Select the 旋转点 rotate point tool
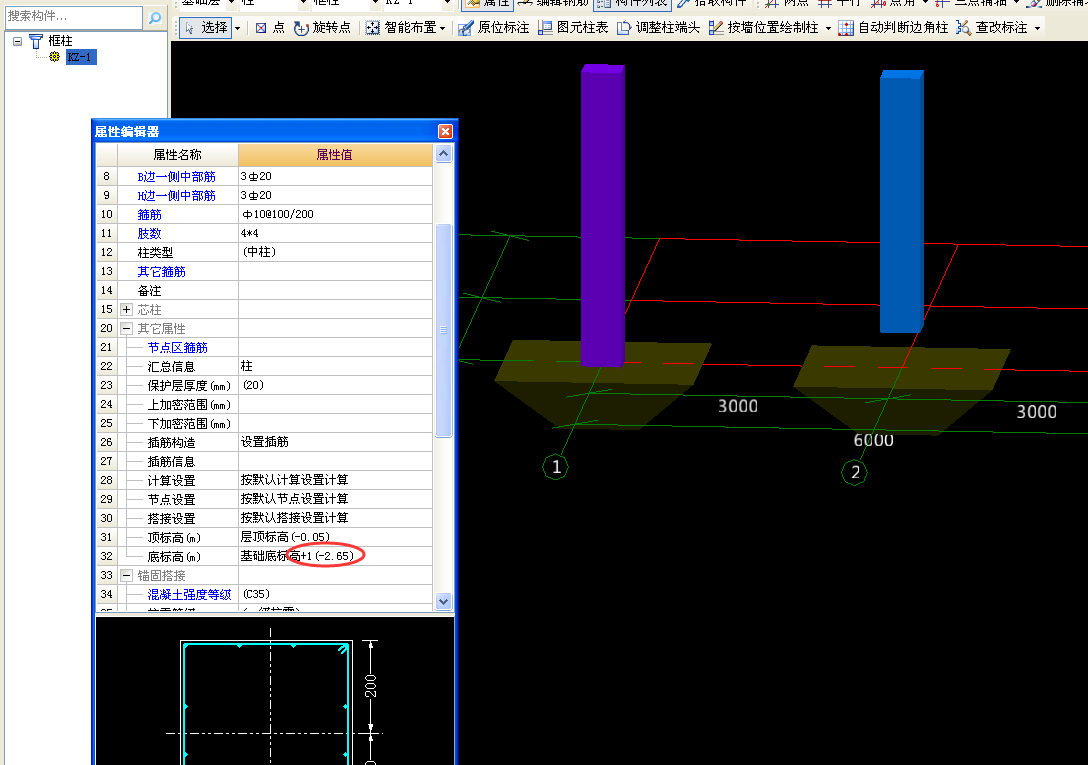Image resolution: width=1088 pixels, height=765 pixels. pyautogui.click(x=322, y=28)
